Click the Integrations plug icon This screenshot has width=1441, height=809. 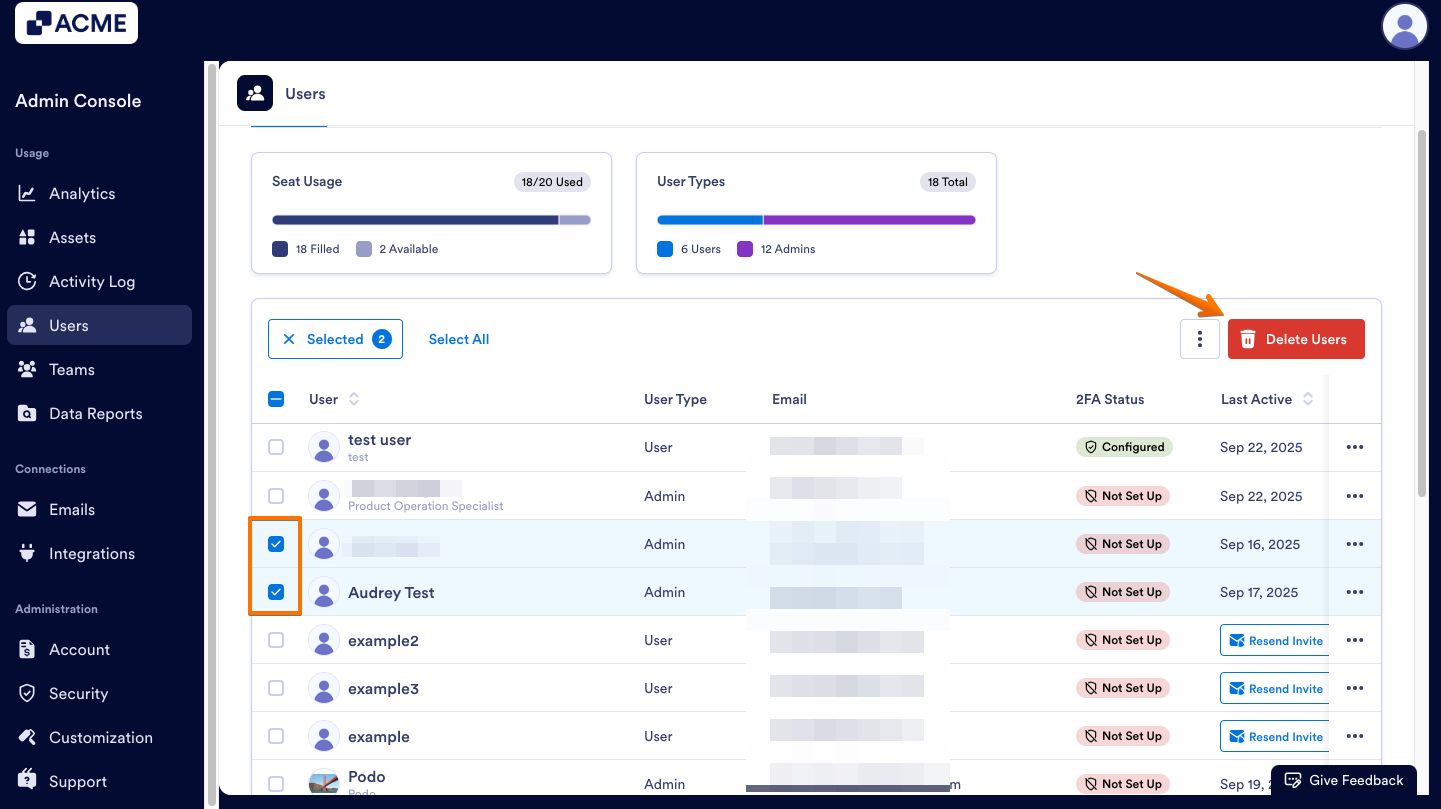28,554
